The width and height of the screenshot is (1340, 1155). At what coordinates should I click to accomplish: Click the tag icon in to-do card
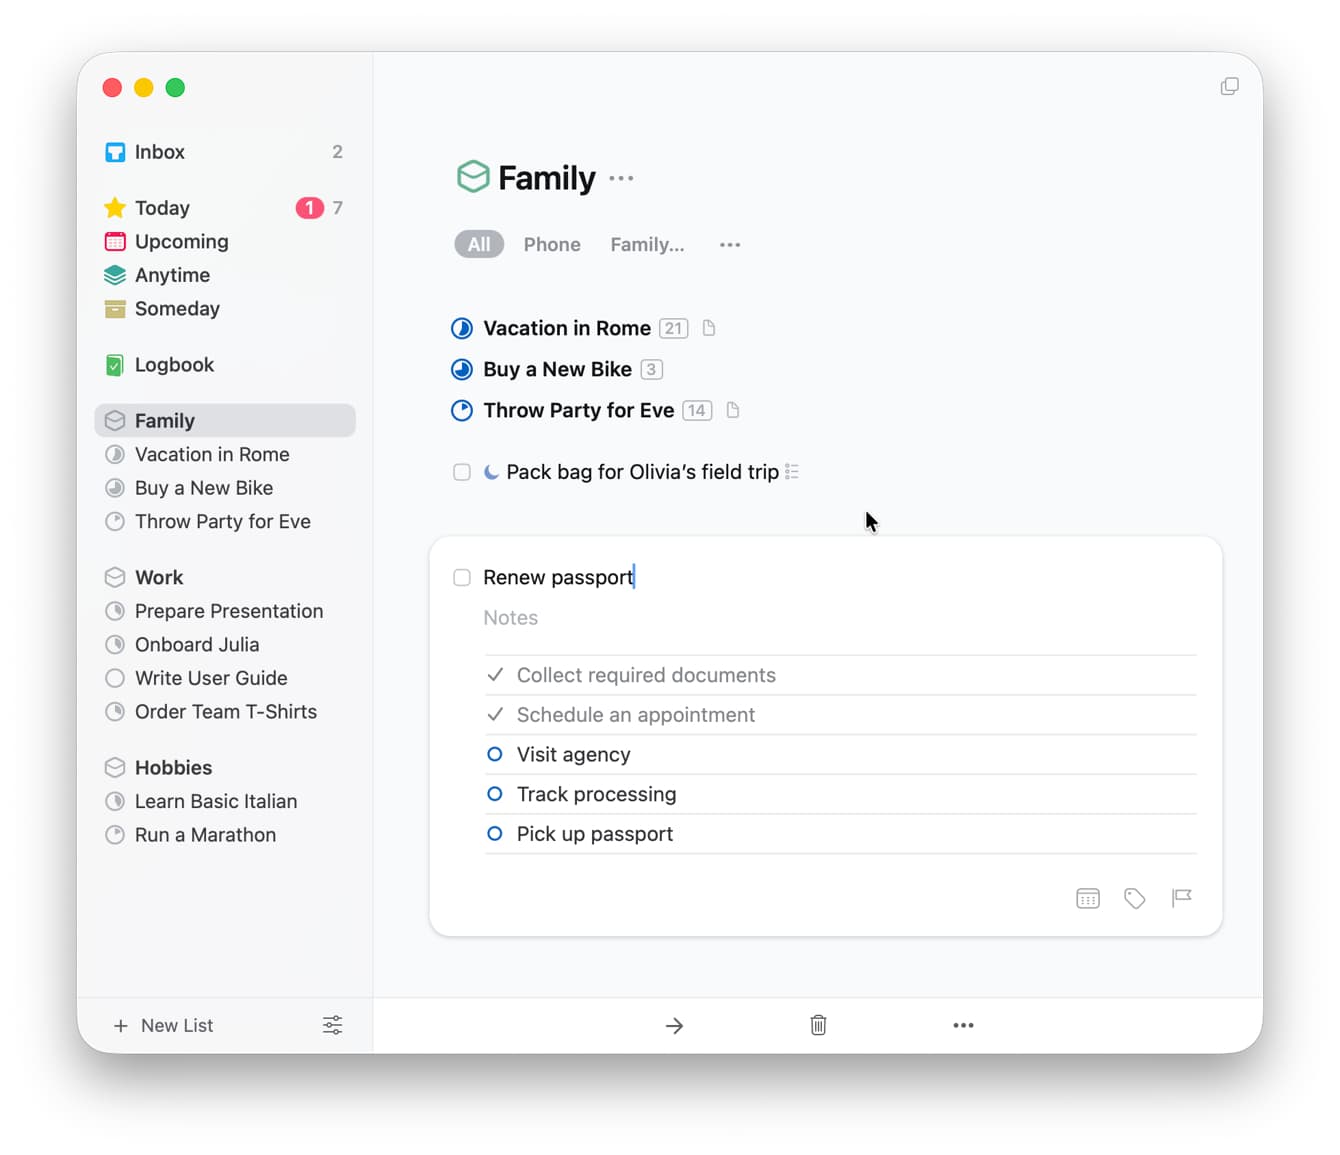click(1134, 898)
